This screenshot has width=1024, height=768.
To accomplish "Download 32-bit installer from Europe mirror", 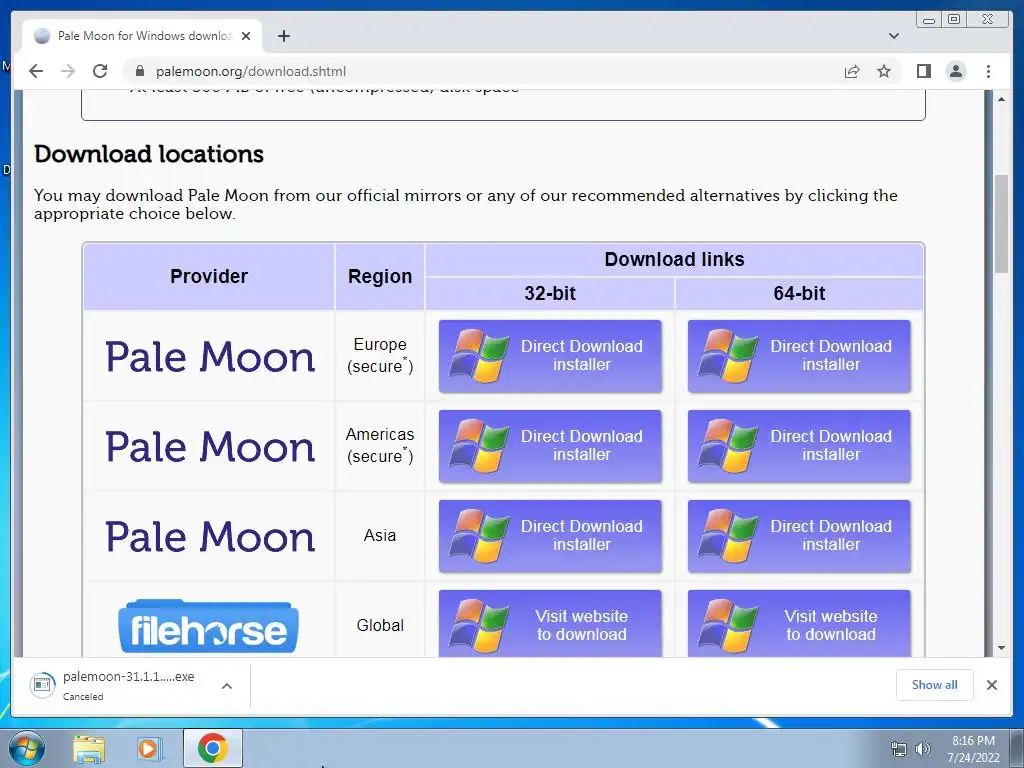I will point(550,356).
